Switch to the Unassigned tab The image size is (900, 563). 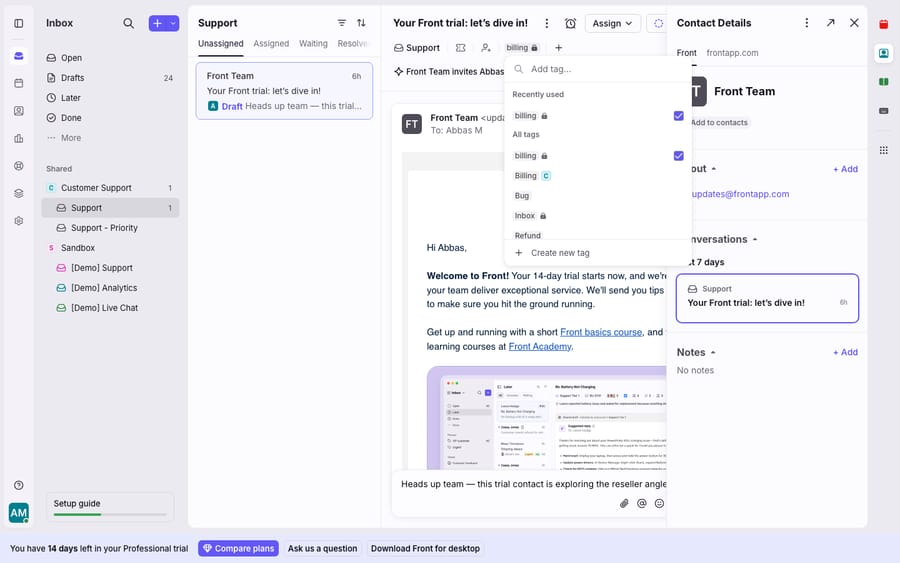(220, 44)
